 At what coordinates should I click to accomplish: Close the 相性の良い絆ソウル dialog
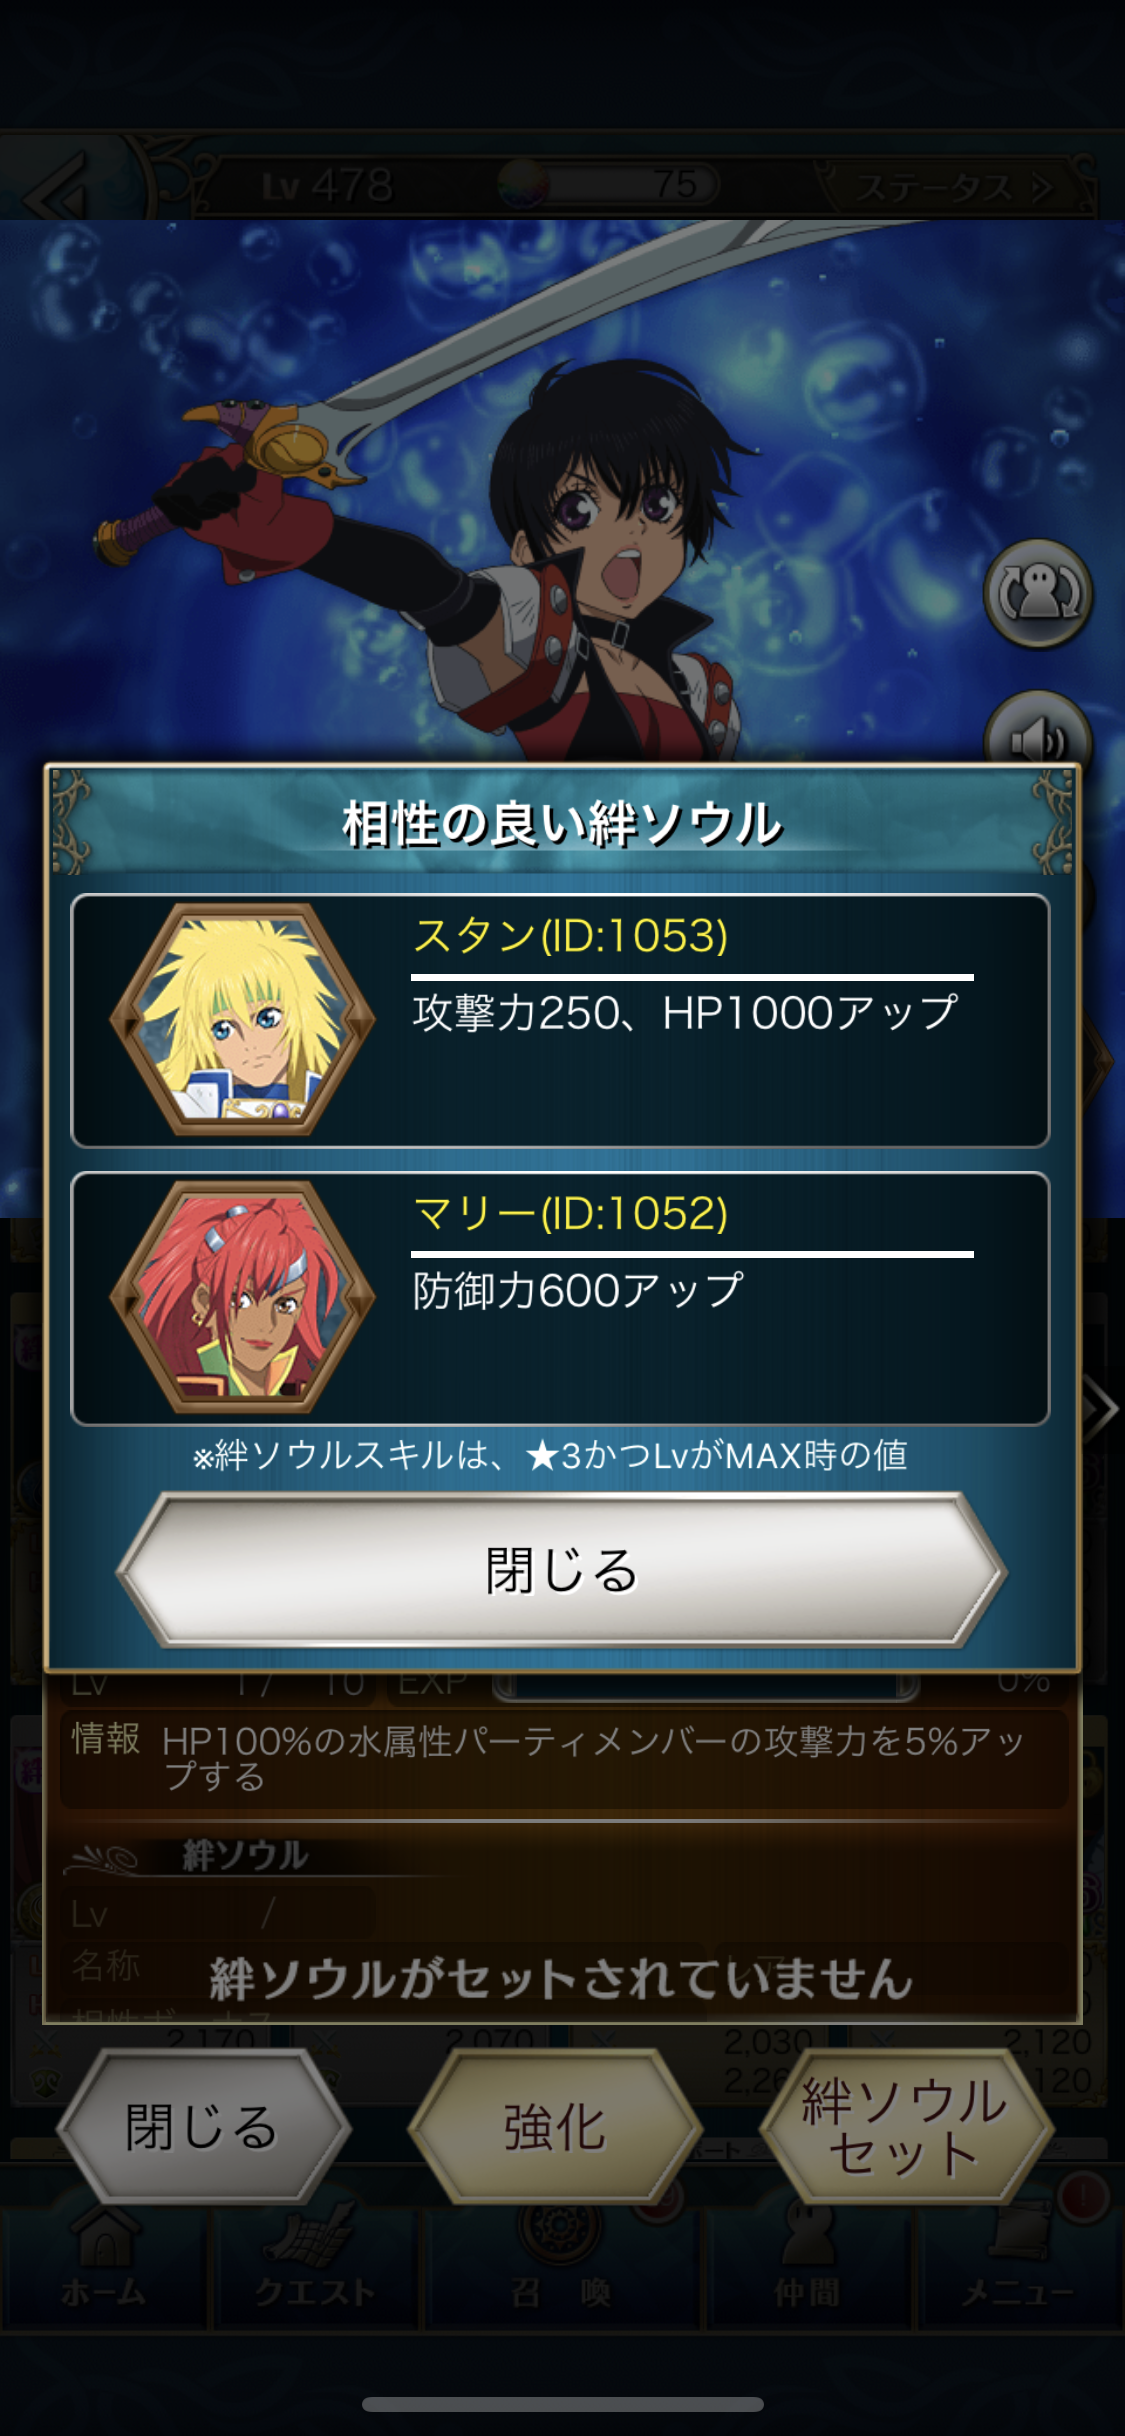coord(561,1570)
